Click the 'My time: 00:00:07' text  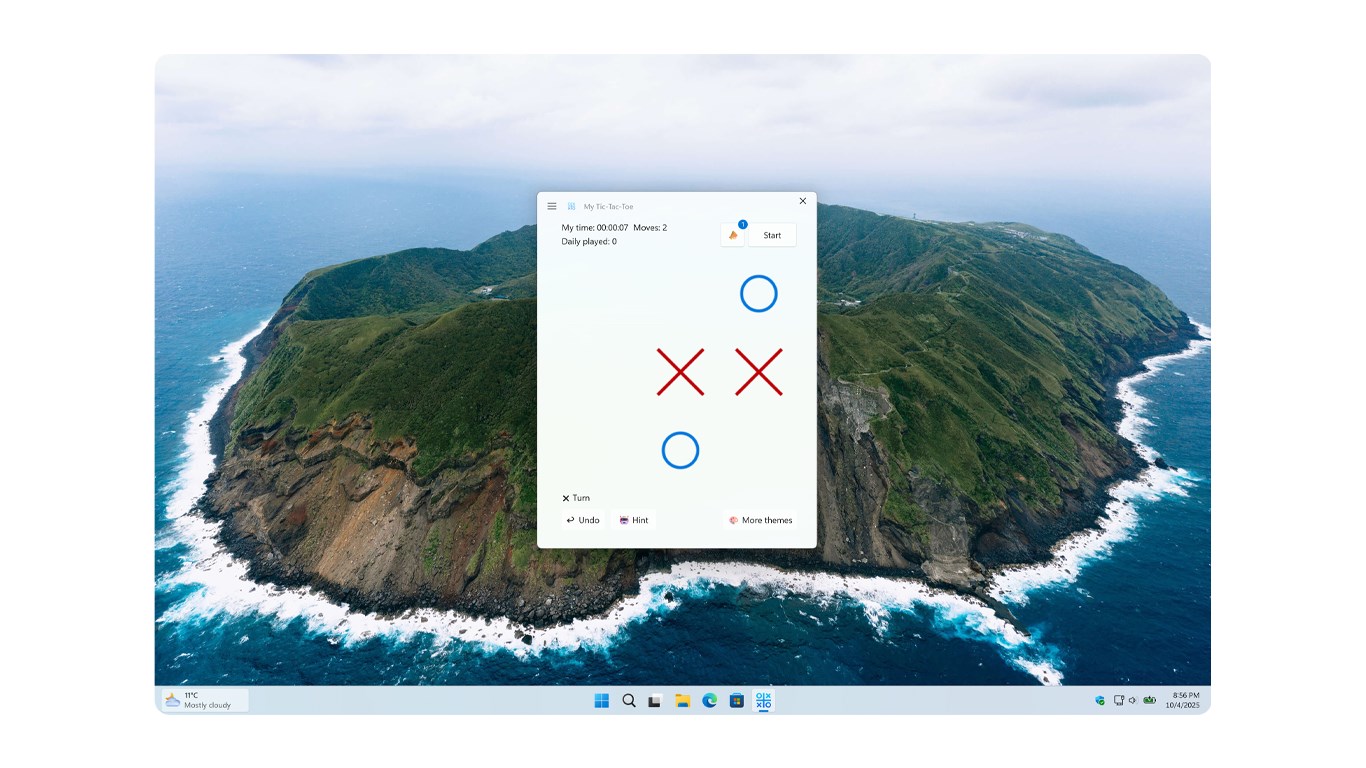[595, 228]
